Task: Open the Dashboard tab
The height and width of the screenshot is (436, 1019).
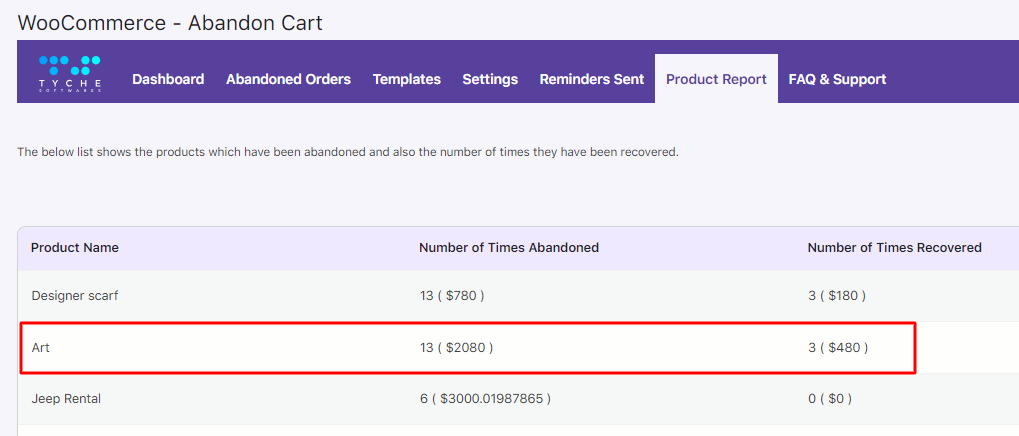Action: click(168, 79)
